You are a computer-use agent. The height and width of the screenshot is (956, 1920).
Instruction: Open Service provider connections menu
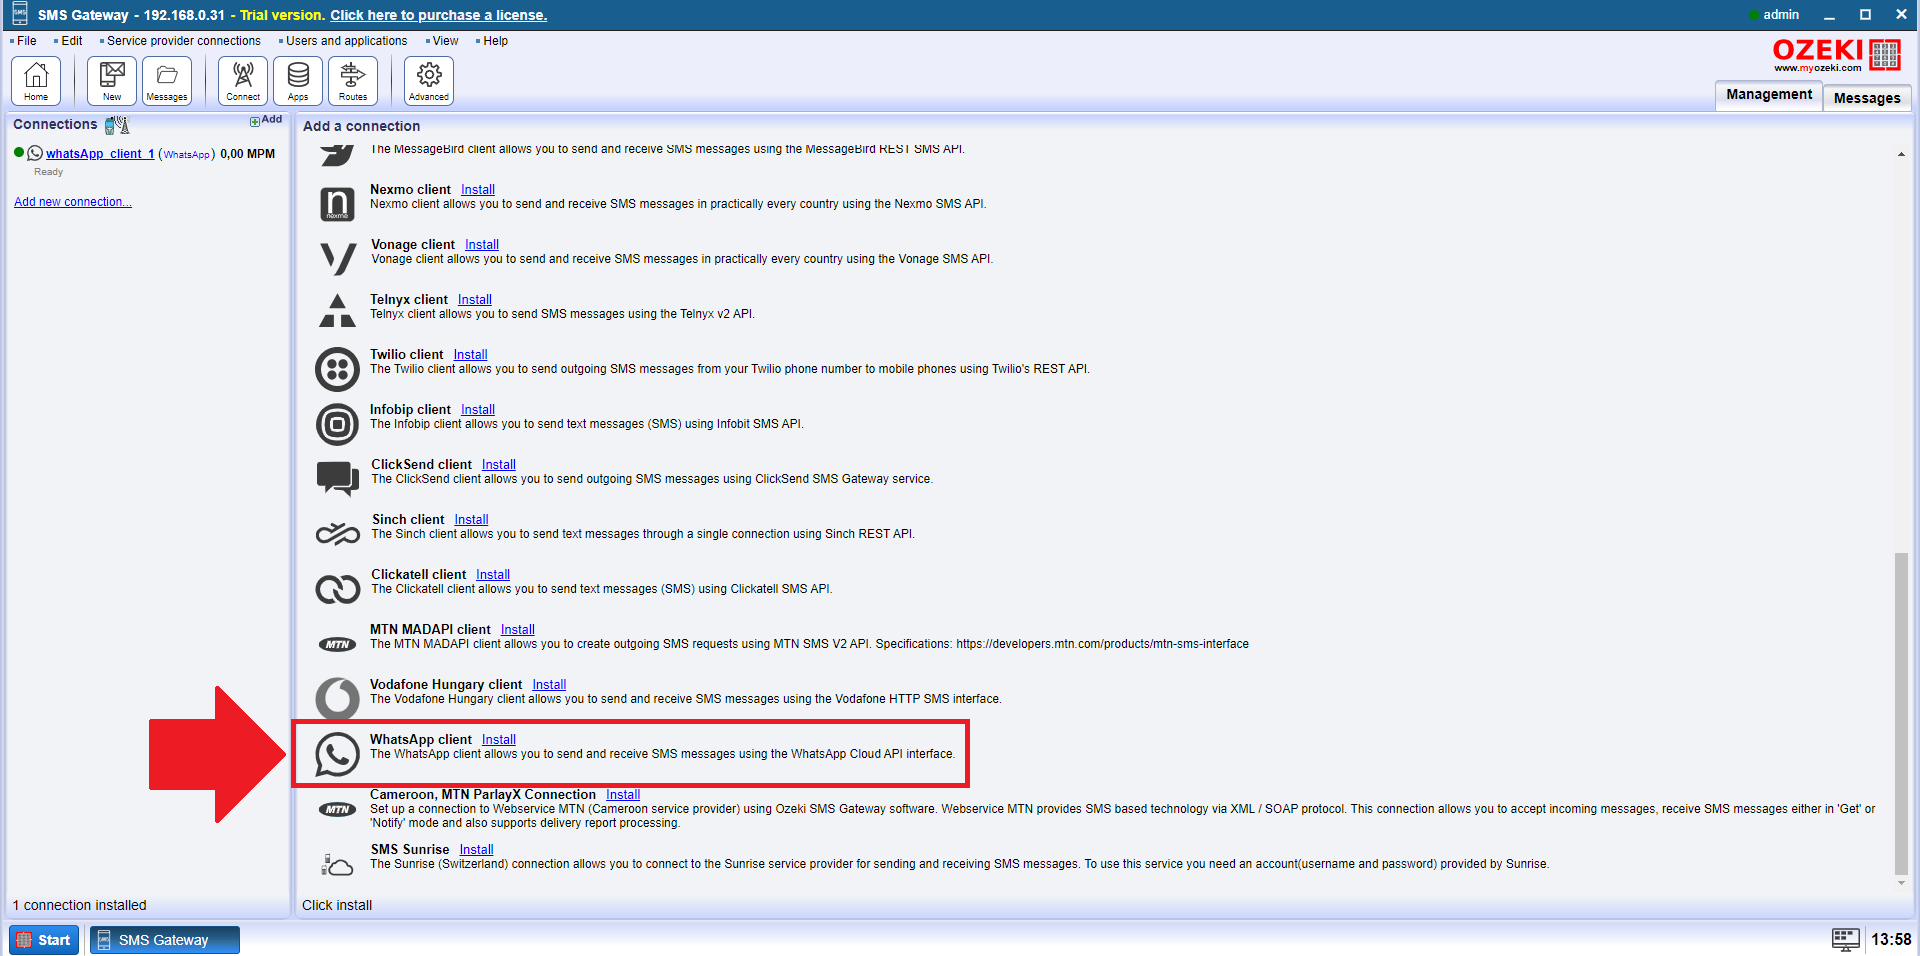coord(183,41)
